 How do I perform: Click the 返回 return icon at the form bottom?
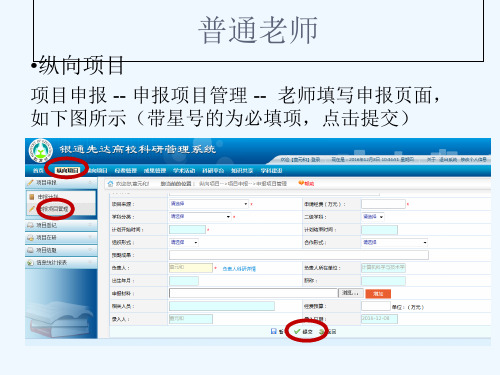coord(322,332)
